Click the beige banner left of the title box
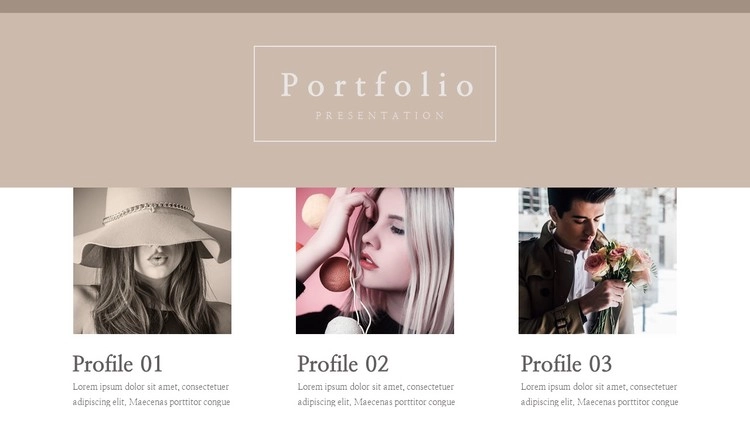Screen dimensions: 750x422 point(125,95)
